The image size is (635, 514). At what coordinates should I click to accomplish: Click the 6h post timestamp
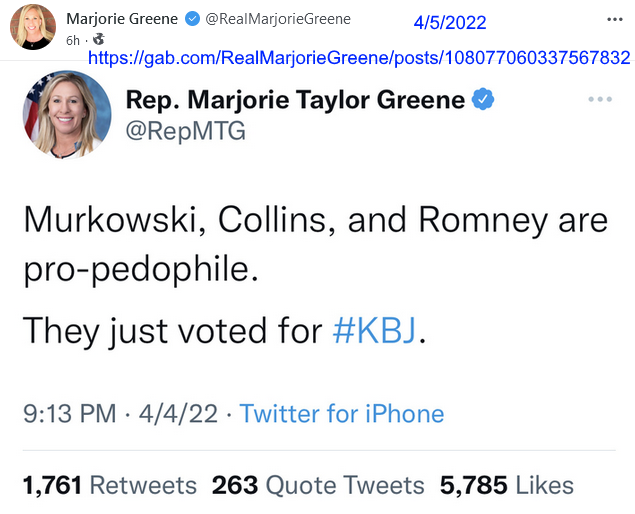pos(73,41)
